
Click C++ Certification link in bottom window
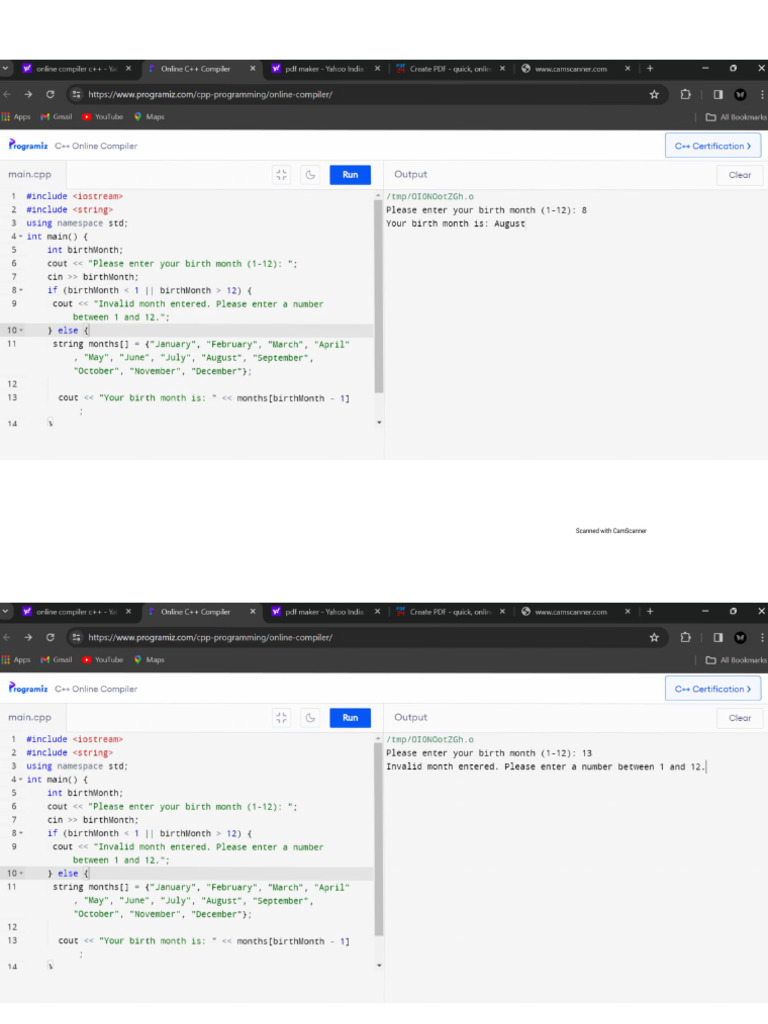[x=712, y=689]
